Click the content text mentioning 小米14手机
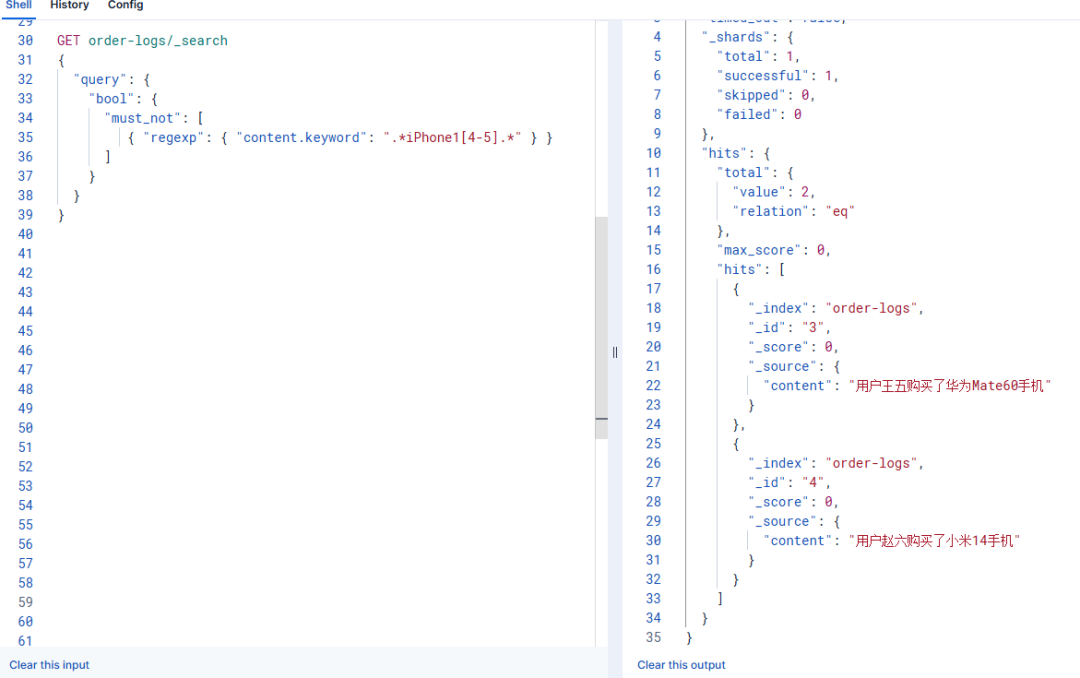The width and height of the screenshot is (1080, 678). [x=934, y=541]
